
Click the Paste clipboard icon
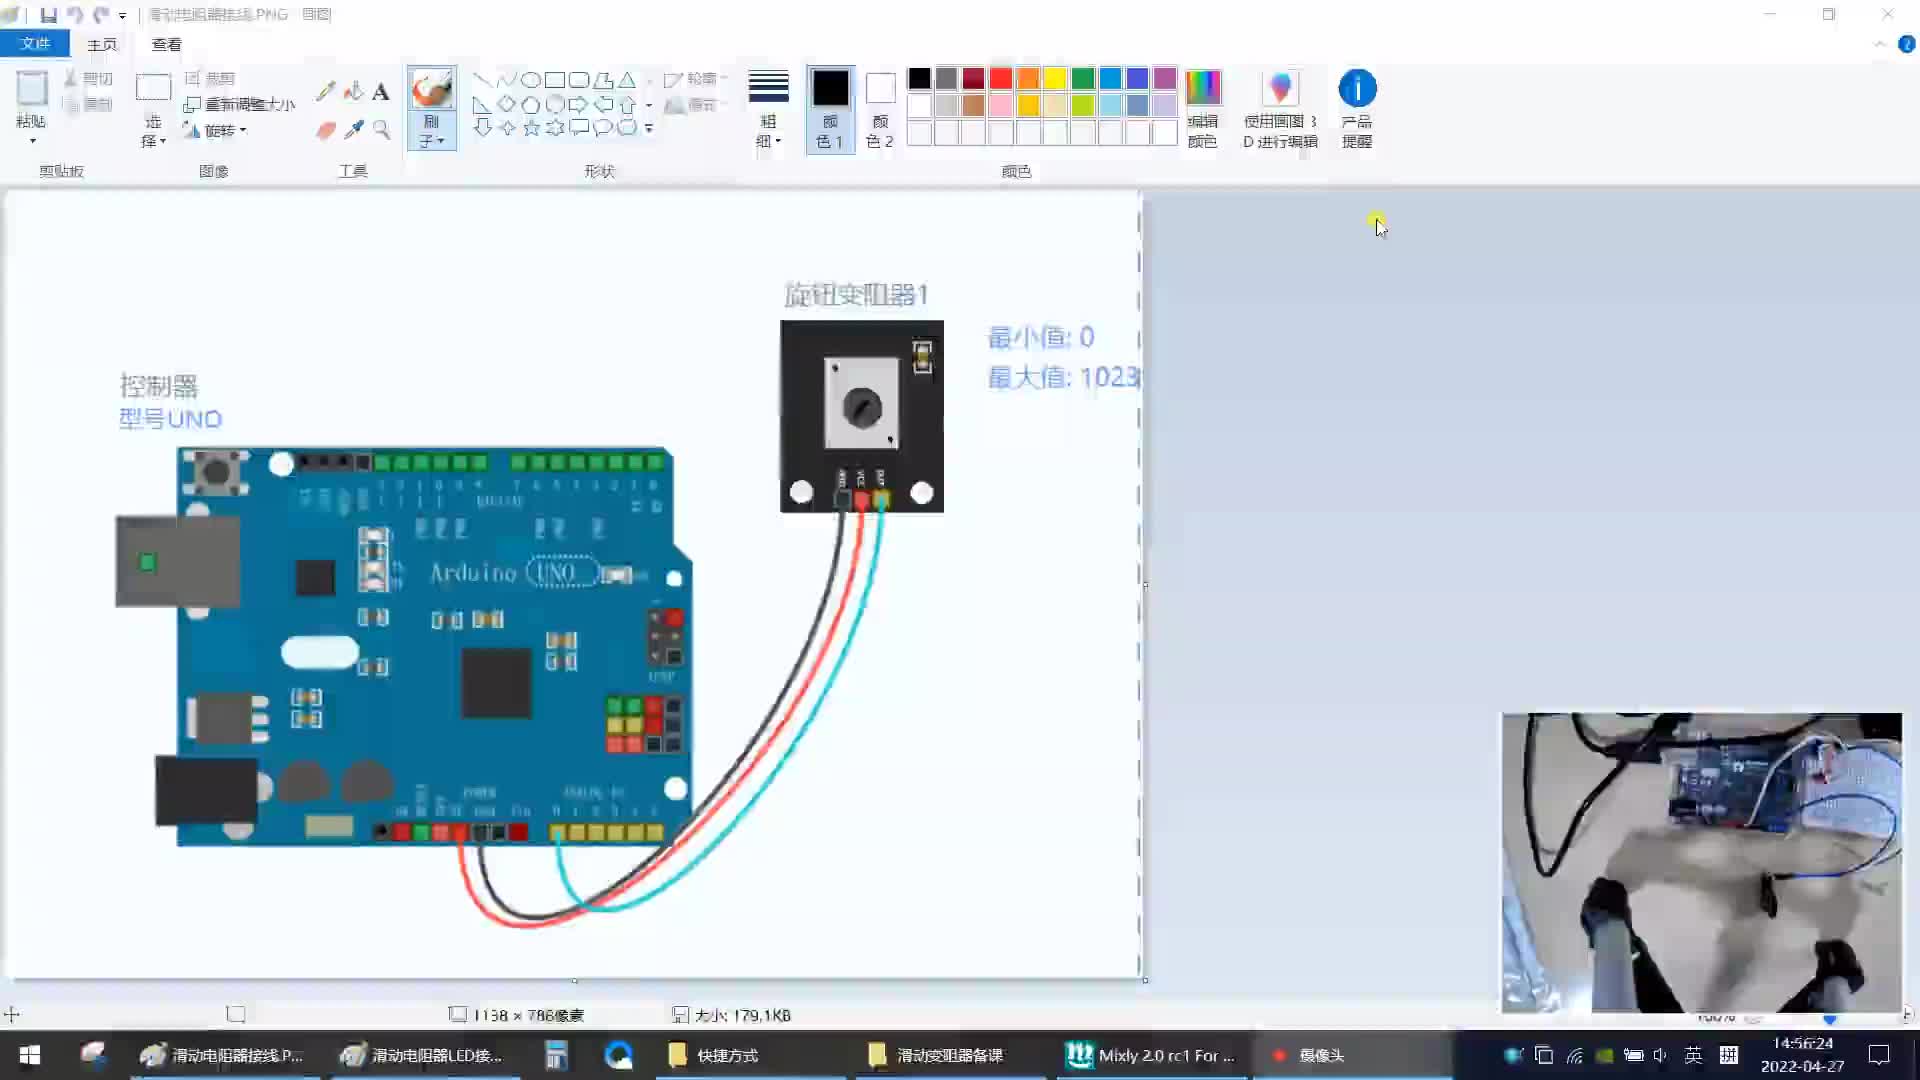pyautogui.click(x=32, y=89)
